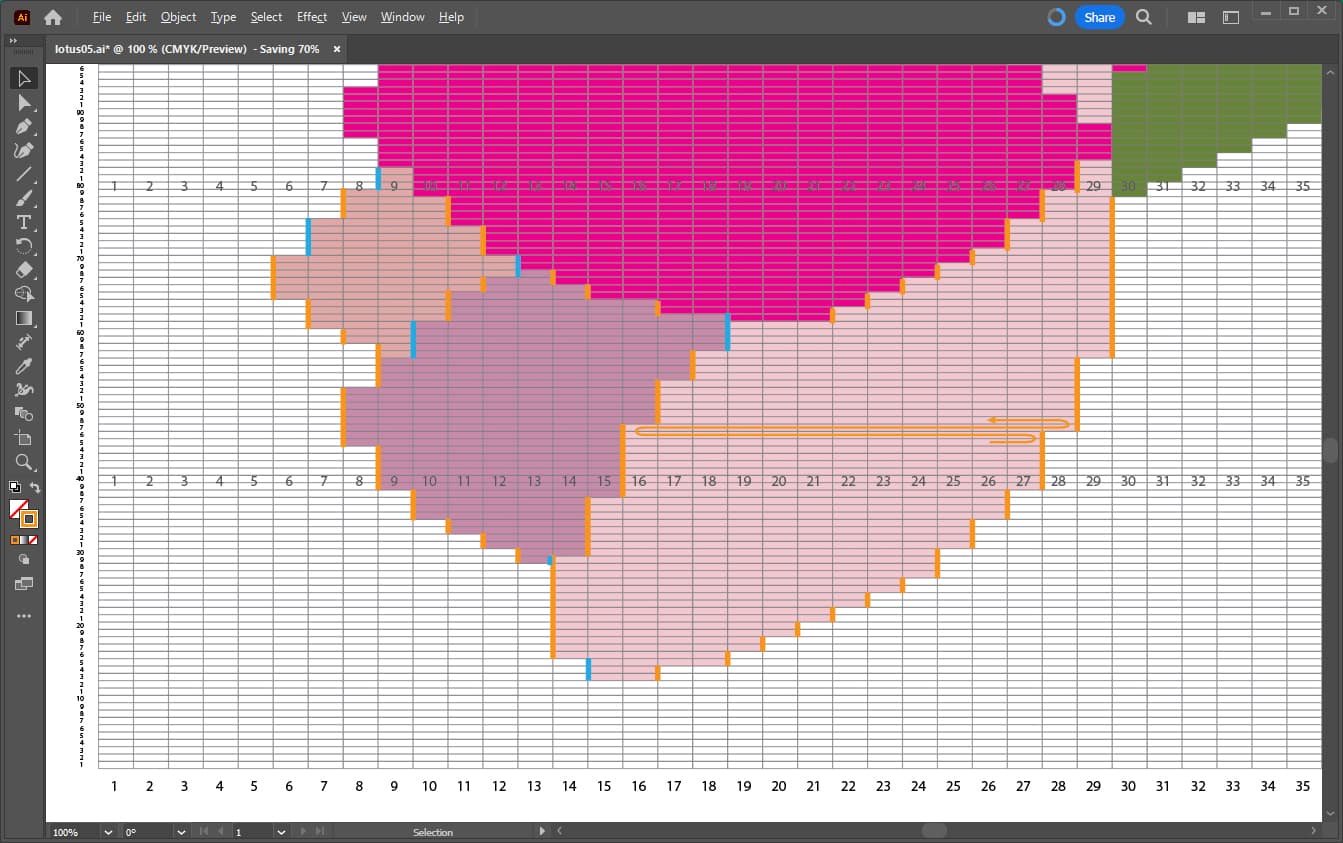The image size is (1343, 843).
Task: Expand the rotation angle dropdown
Action: (181, 832)
